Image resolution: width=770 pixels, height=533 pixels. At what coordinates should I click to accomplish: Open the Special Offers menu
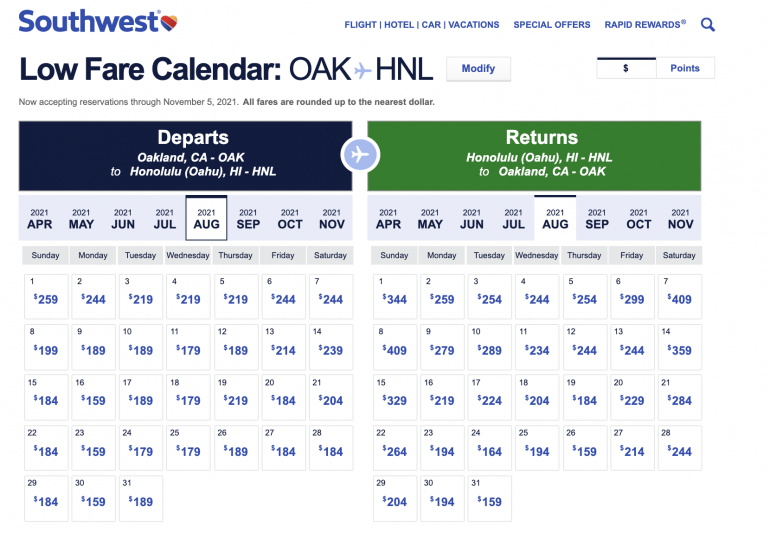click(551, 25)
